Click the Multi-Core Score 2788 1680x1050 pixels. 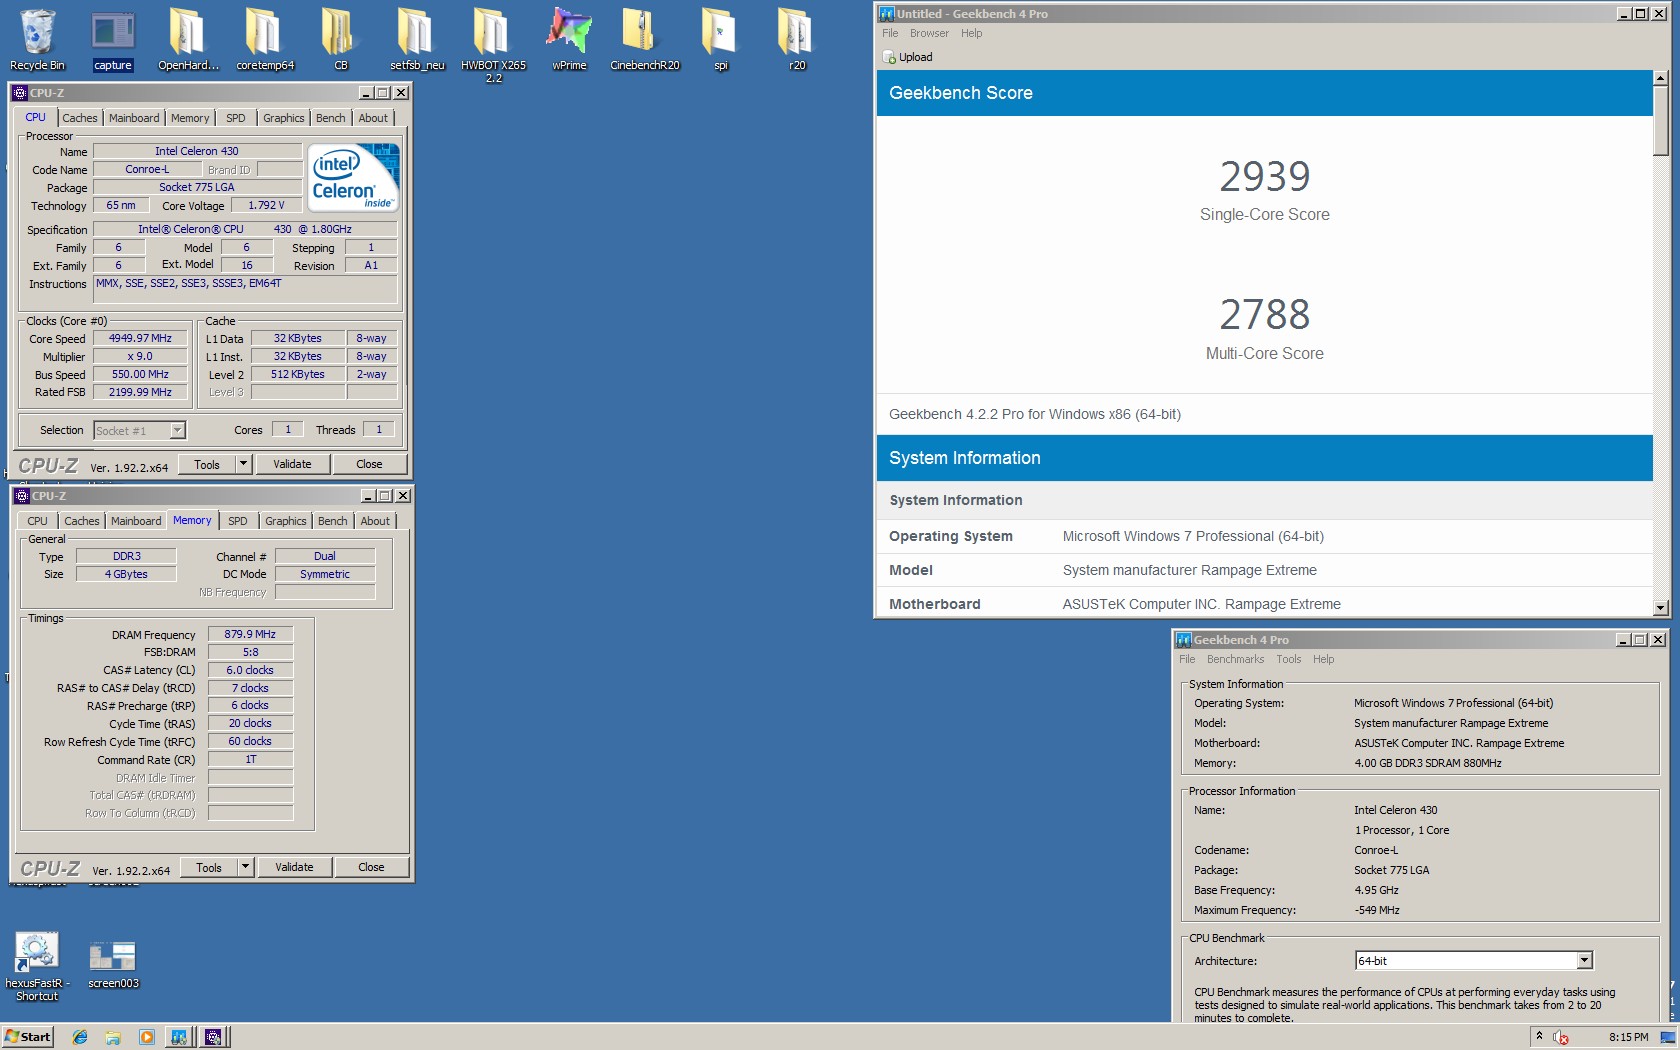1264,314
